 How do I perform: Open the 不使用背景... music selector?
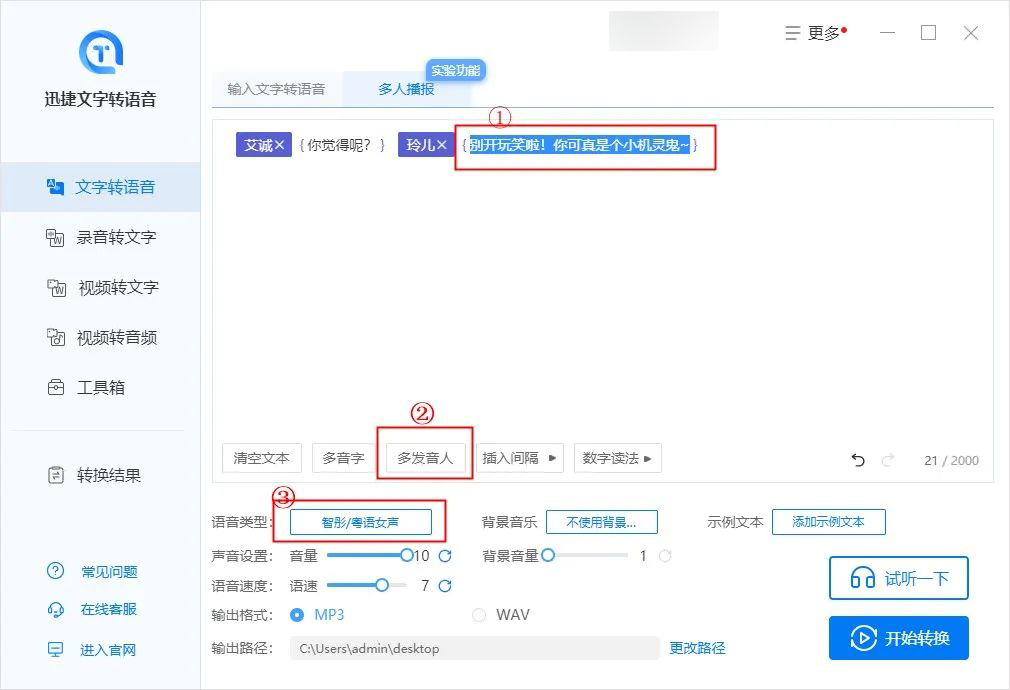(x=602, y=522)
